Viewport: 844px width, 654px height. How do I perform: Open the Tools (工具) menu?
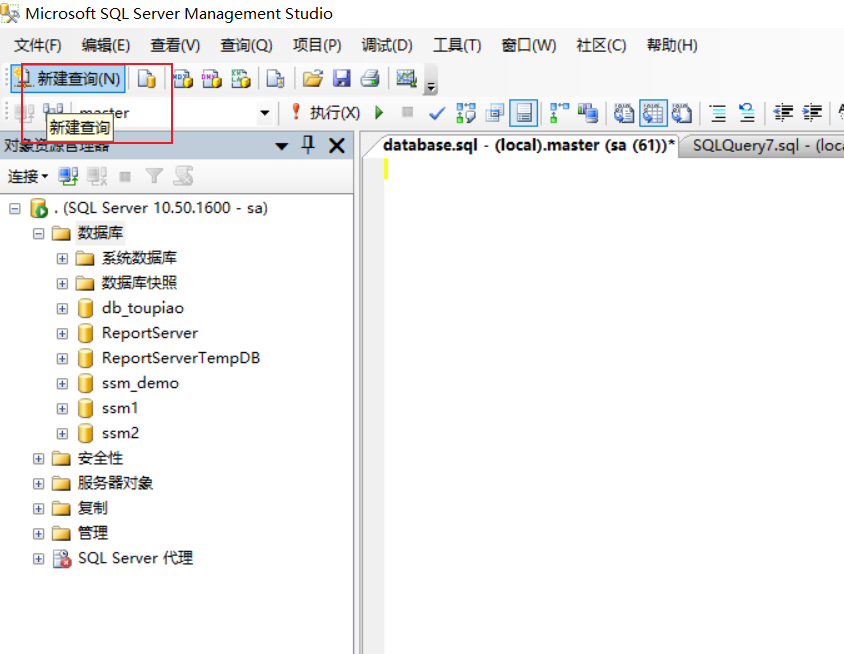click(457, 45)
